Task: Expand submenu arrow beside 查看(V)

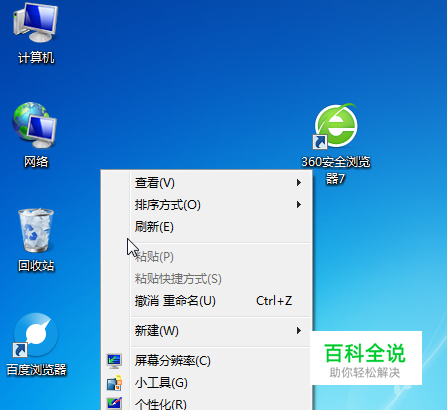Action: coord(299,183)
